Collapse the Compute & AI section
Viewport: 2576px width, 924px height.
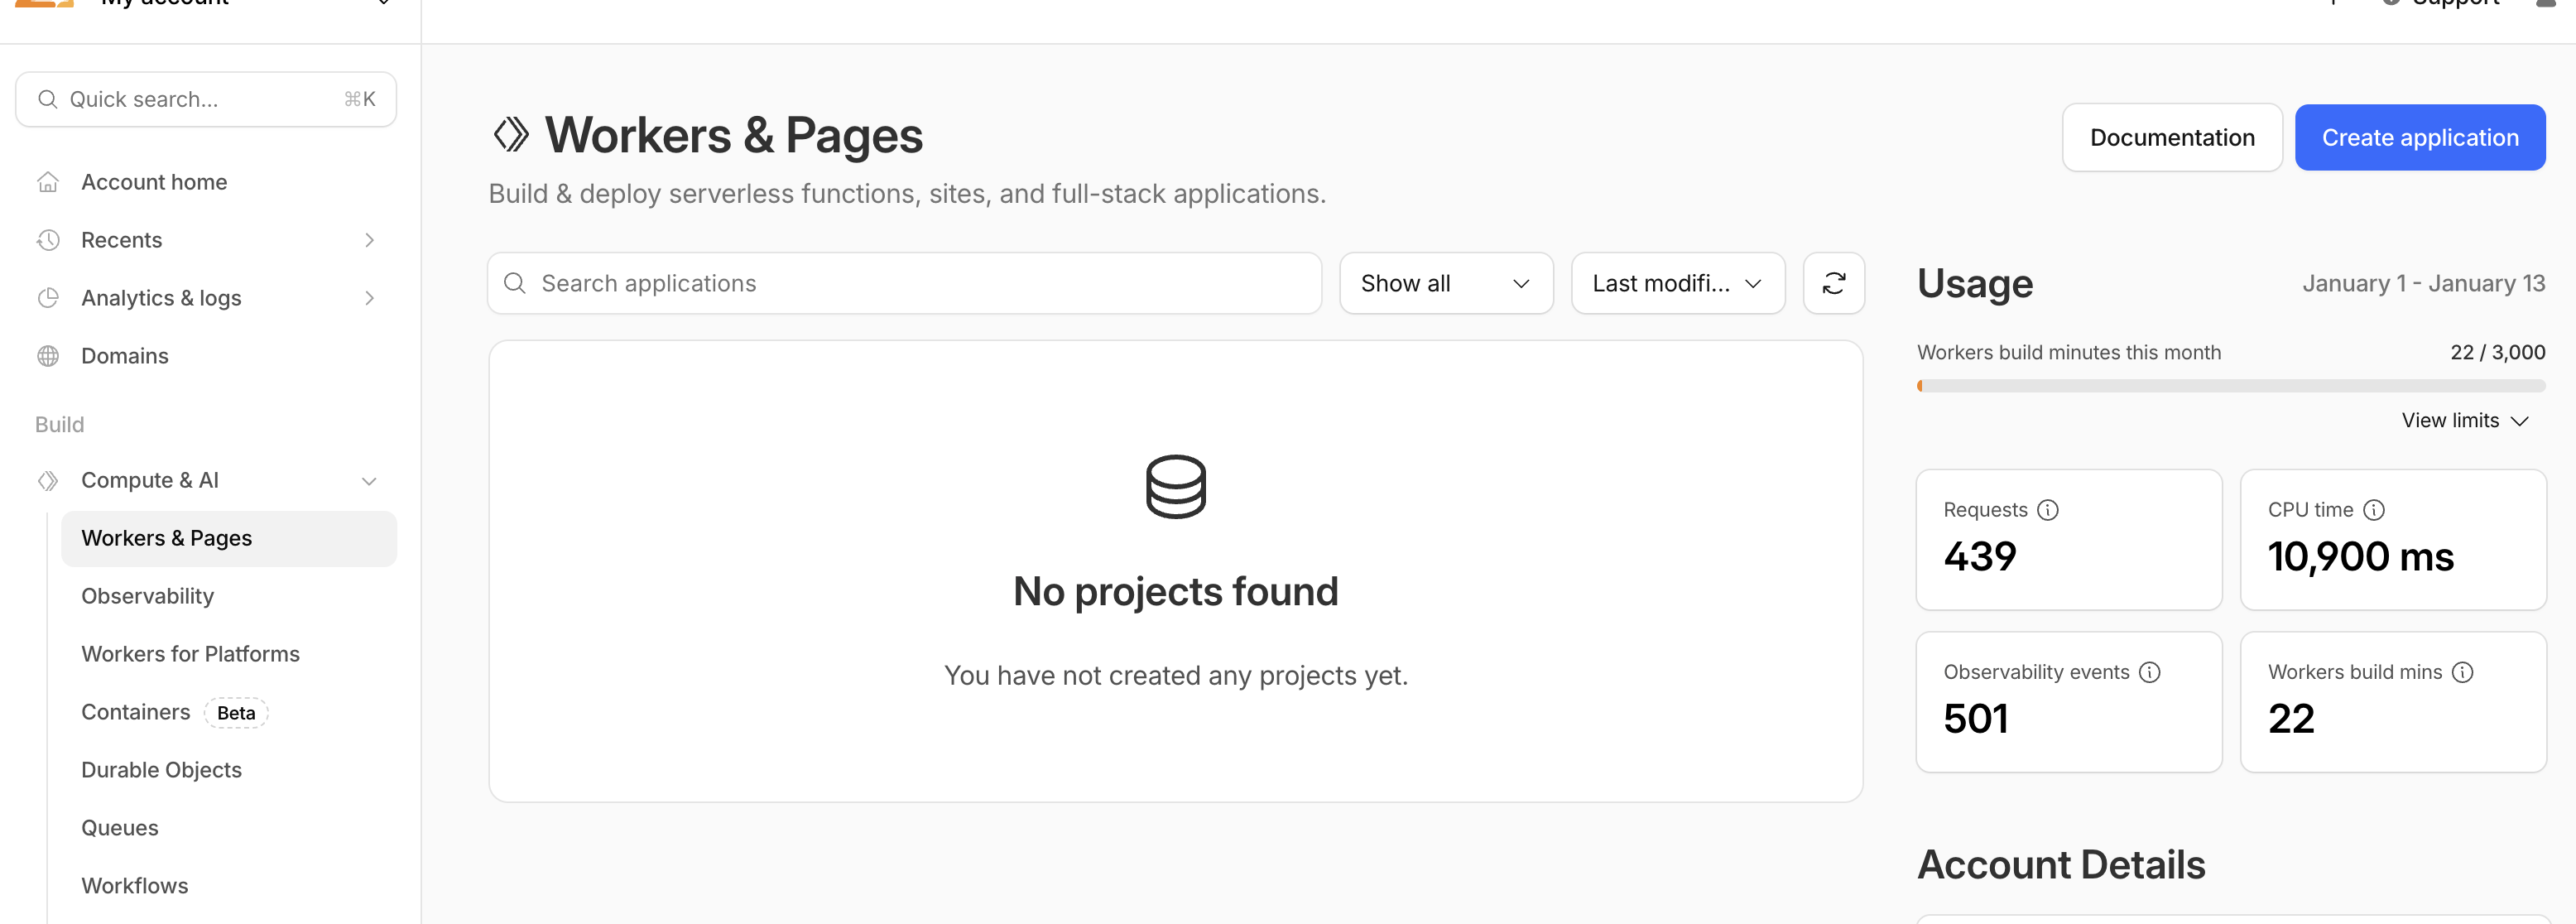[369, 481]
